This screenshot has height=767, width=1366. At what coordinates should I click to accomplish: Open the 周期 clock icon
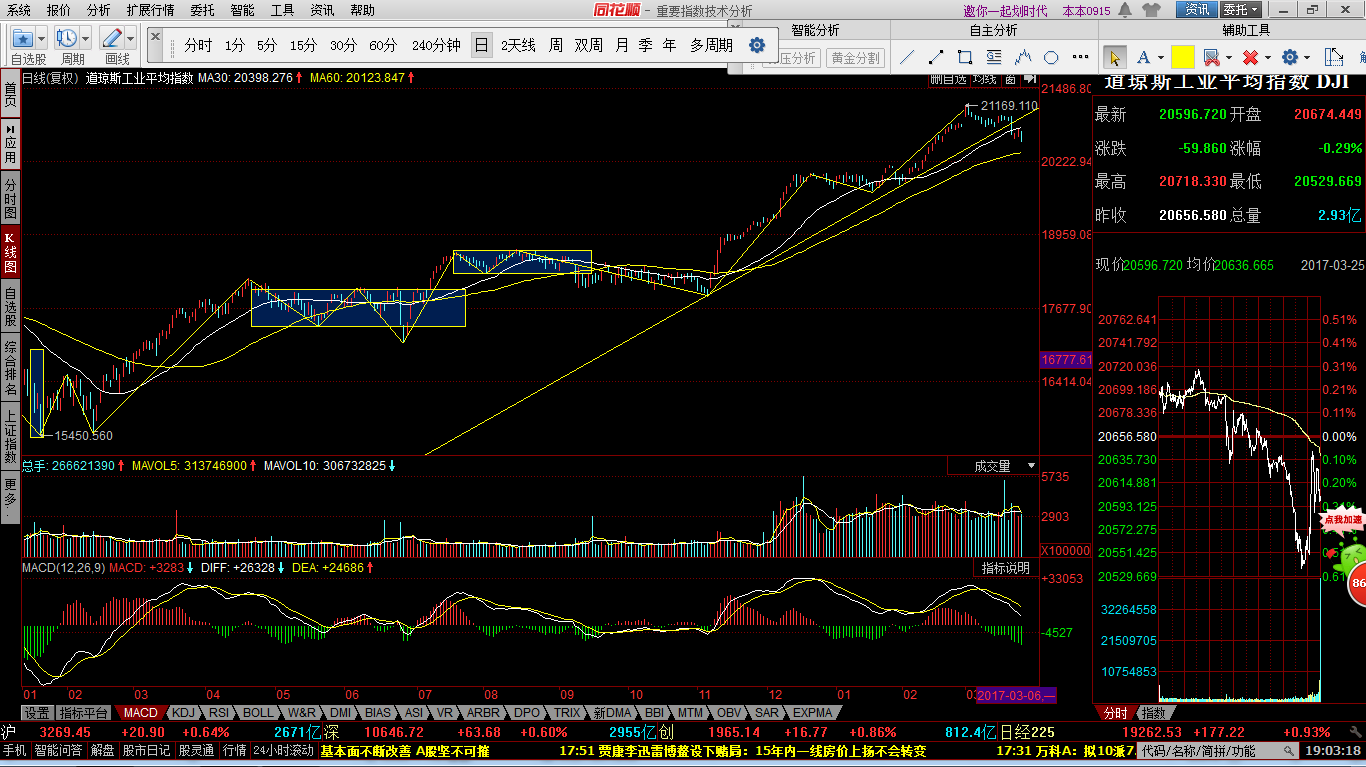(x=66, y=38)
